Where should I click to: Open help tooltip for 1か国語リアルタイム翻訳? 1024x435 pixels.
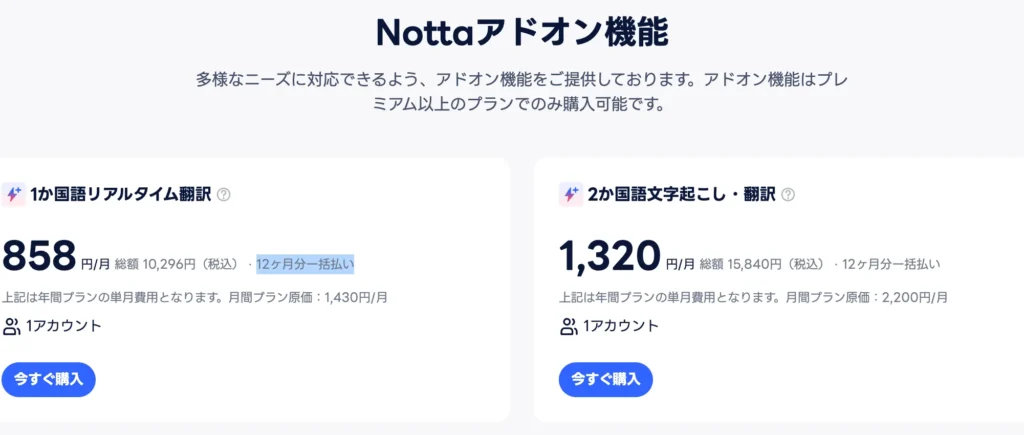point(223,195)
